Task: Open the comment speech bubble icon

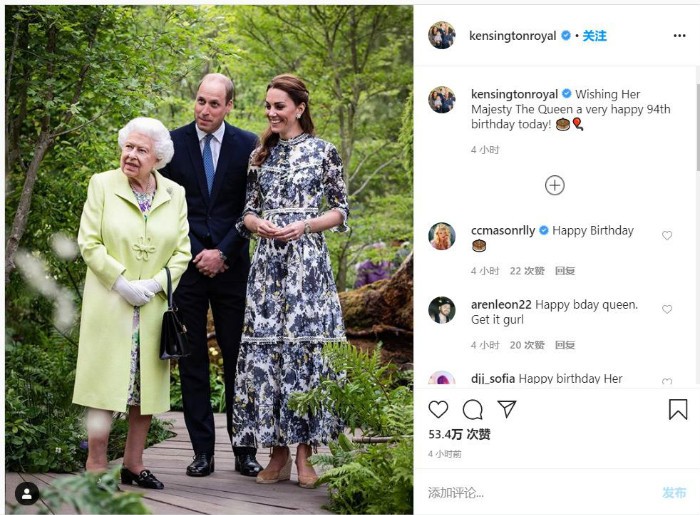Action: 473,409
